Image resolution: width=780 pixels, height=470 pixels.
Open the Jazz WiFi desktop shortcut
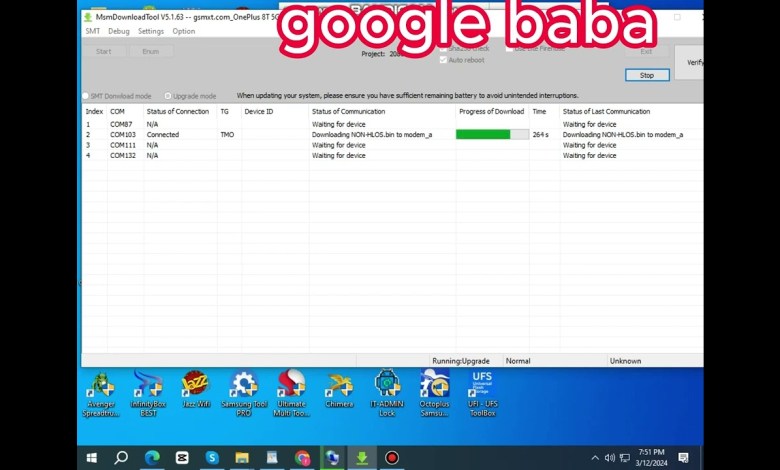pos(195,385)
